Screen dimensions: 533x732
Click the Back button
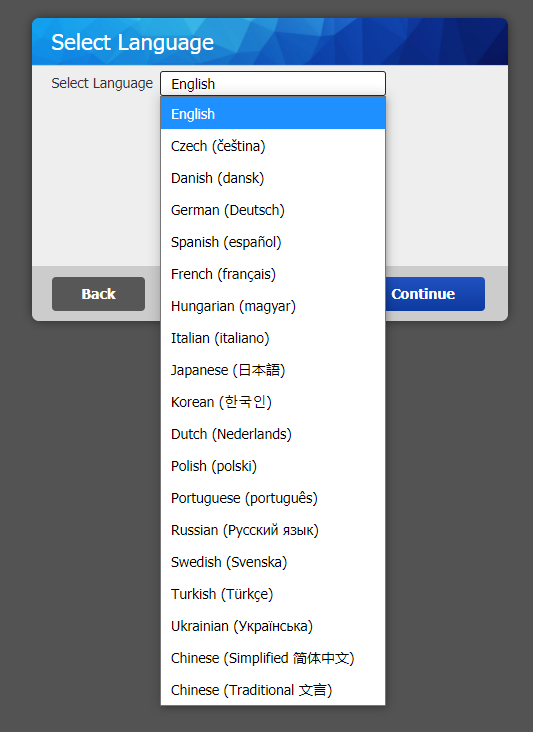click(98, 294)
